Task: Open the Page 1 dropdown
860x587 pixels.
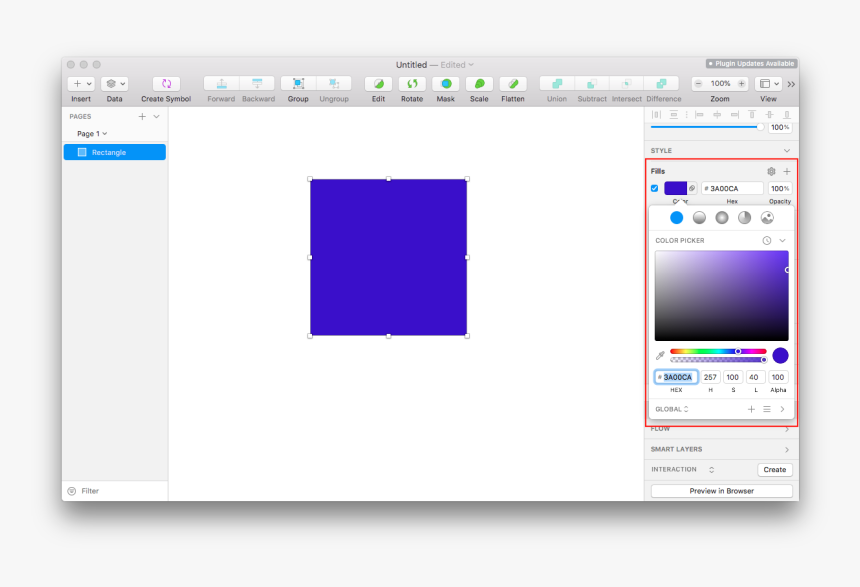Action: click(92, 133)
